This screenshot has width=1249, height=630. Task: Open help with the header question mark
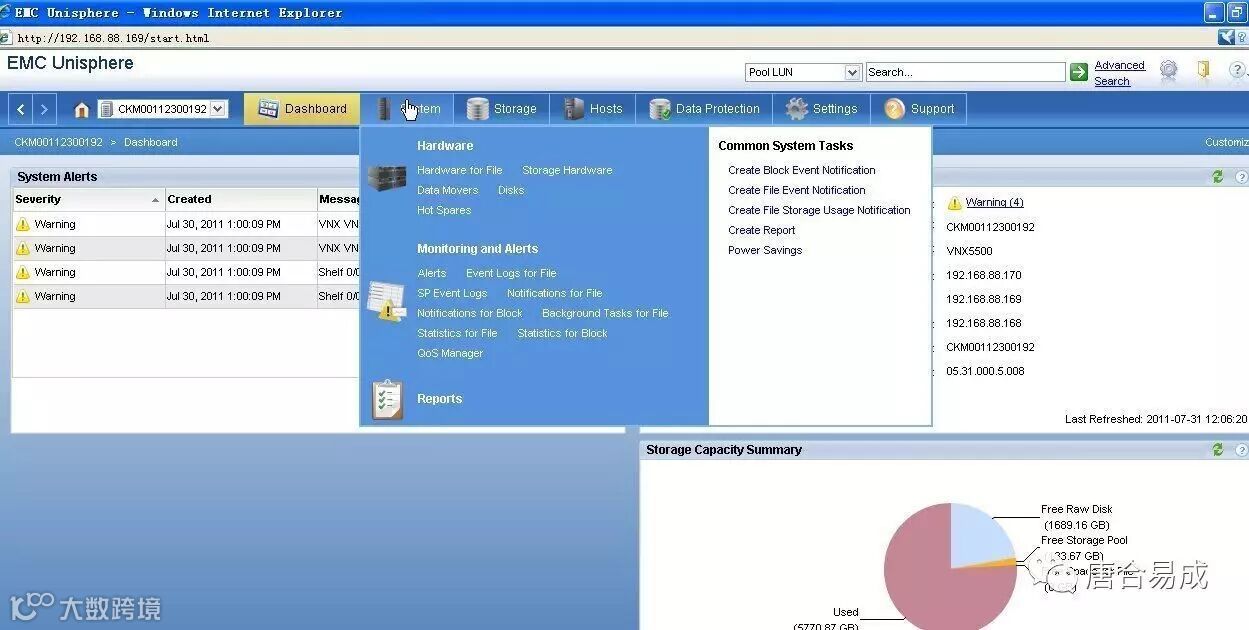pyautogui.click(x=1237, y=71)
